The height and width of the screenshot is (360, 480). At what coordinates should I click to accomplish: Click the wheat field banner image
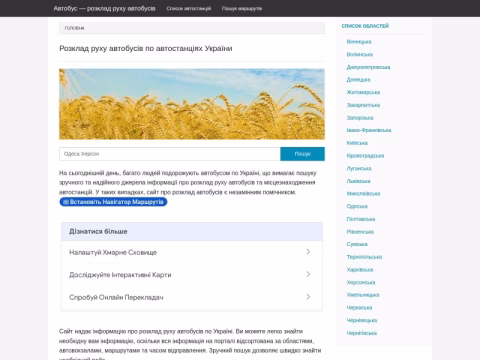[x=192, y=104]
